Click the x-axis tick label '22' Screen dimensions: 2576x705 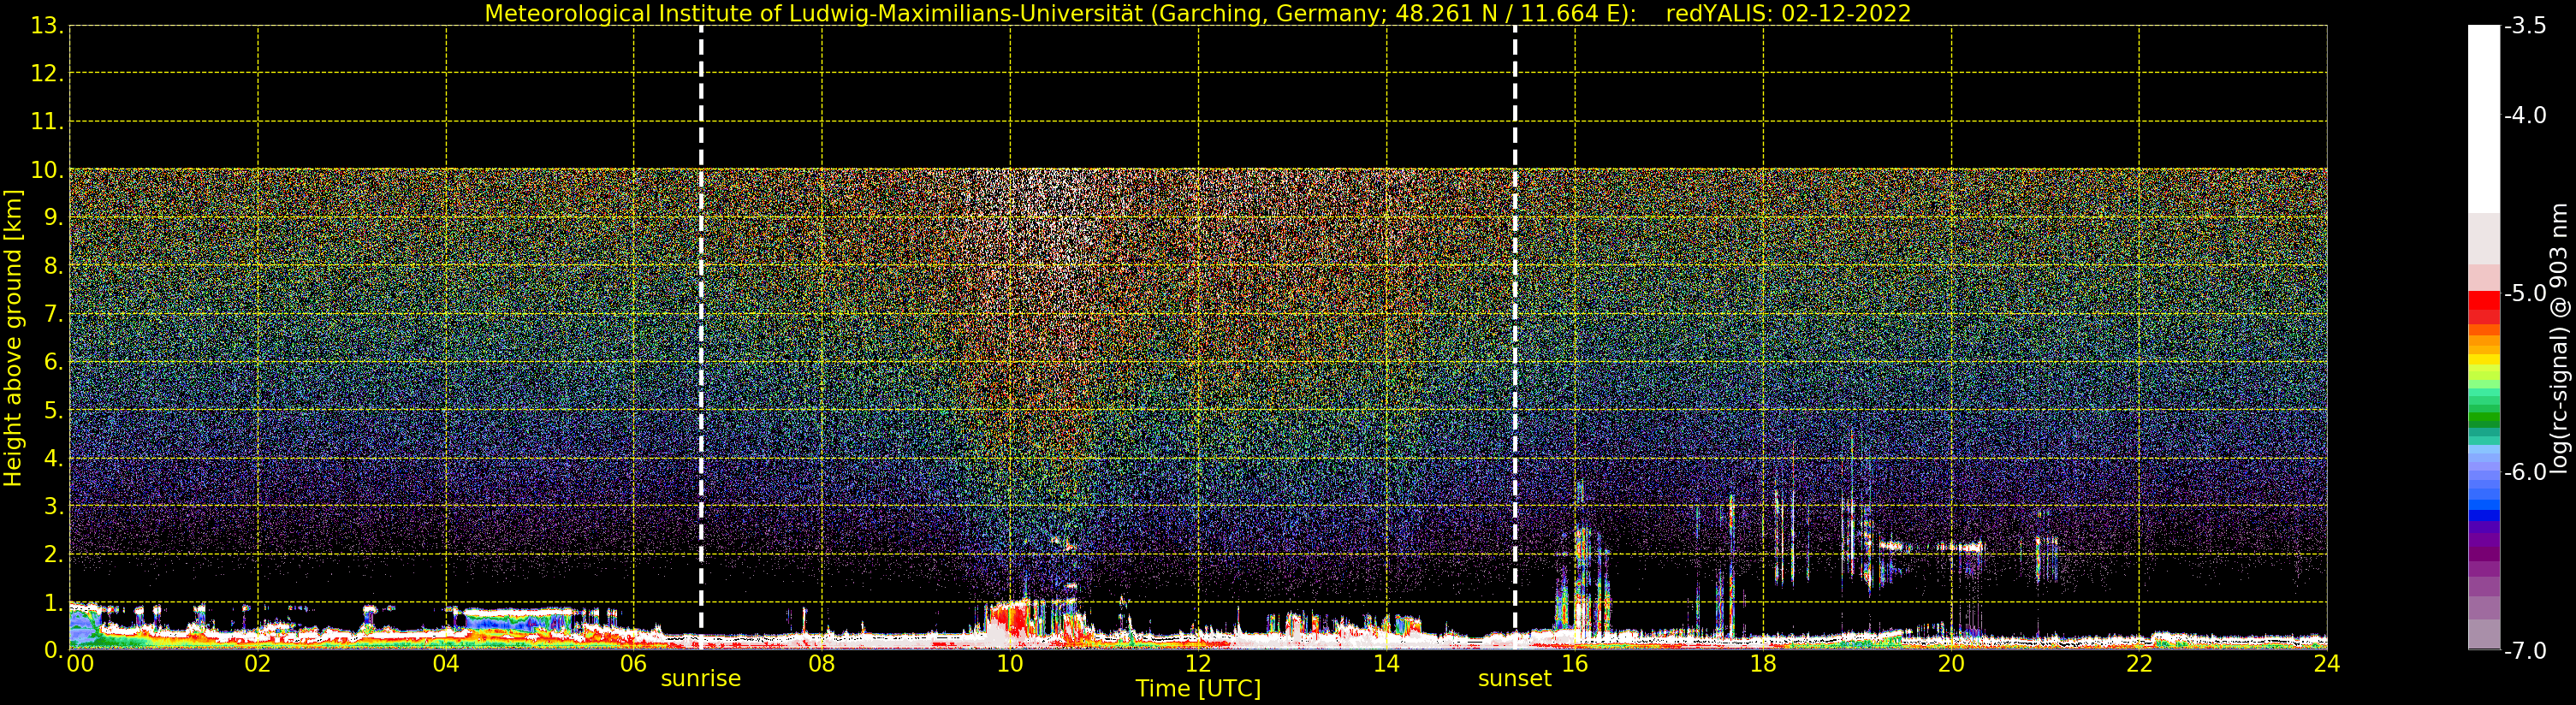[x=2139, y=664]
